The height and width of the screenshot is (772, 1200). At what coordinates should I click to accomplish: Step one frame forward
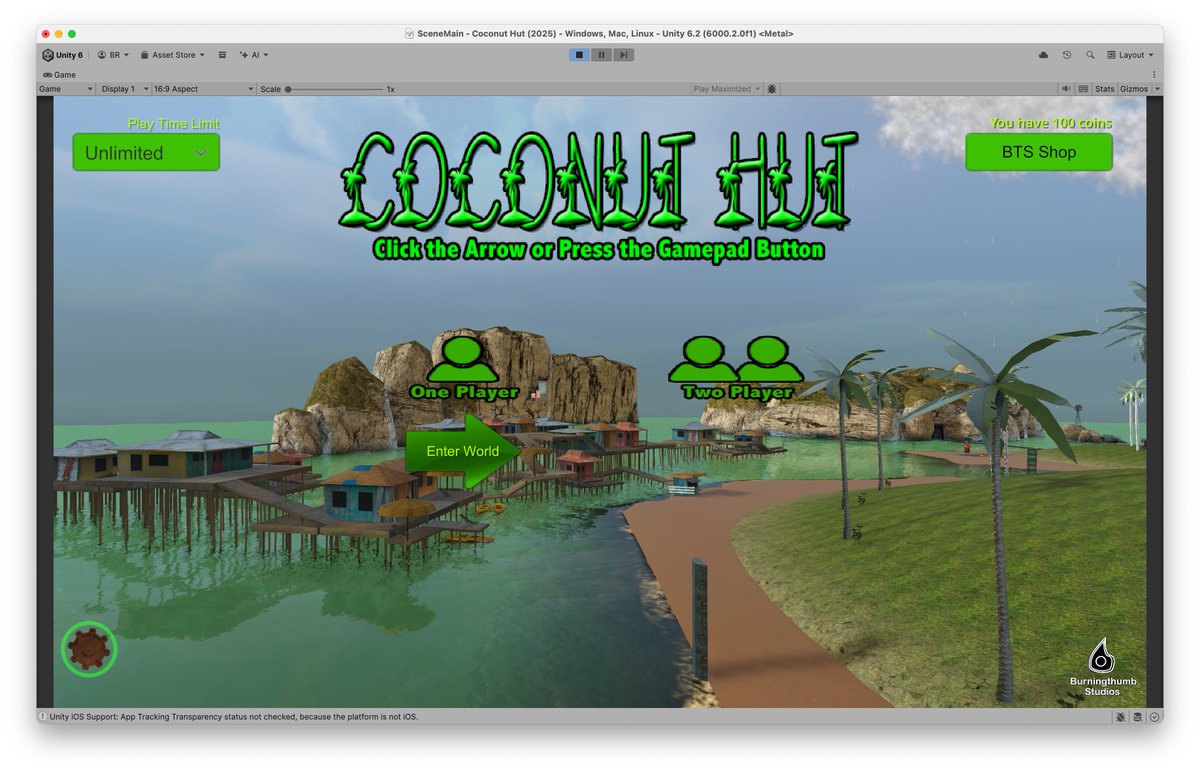tap(623, 55)
